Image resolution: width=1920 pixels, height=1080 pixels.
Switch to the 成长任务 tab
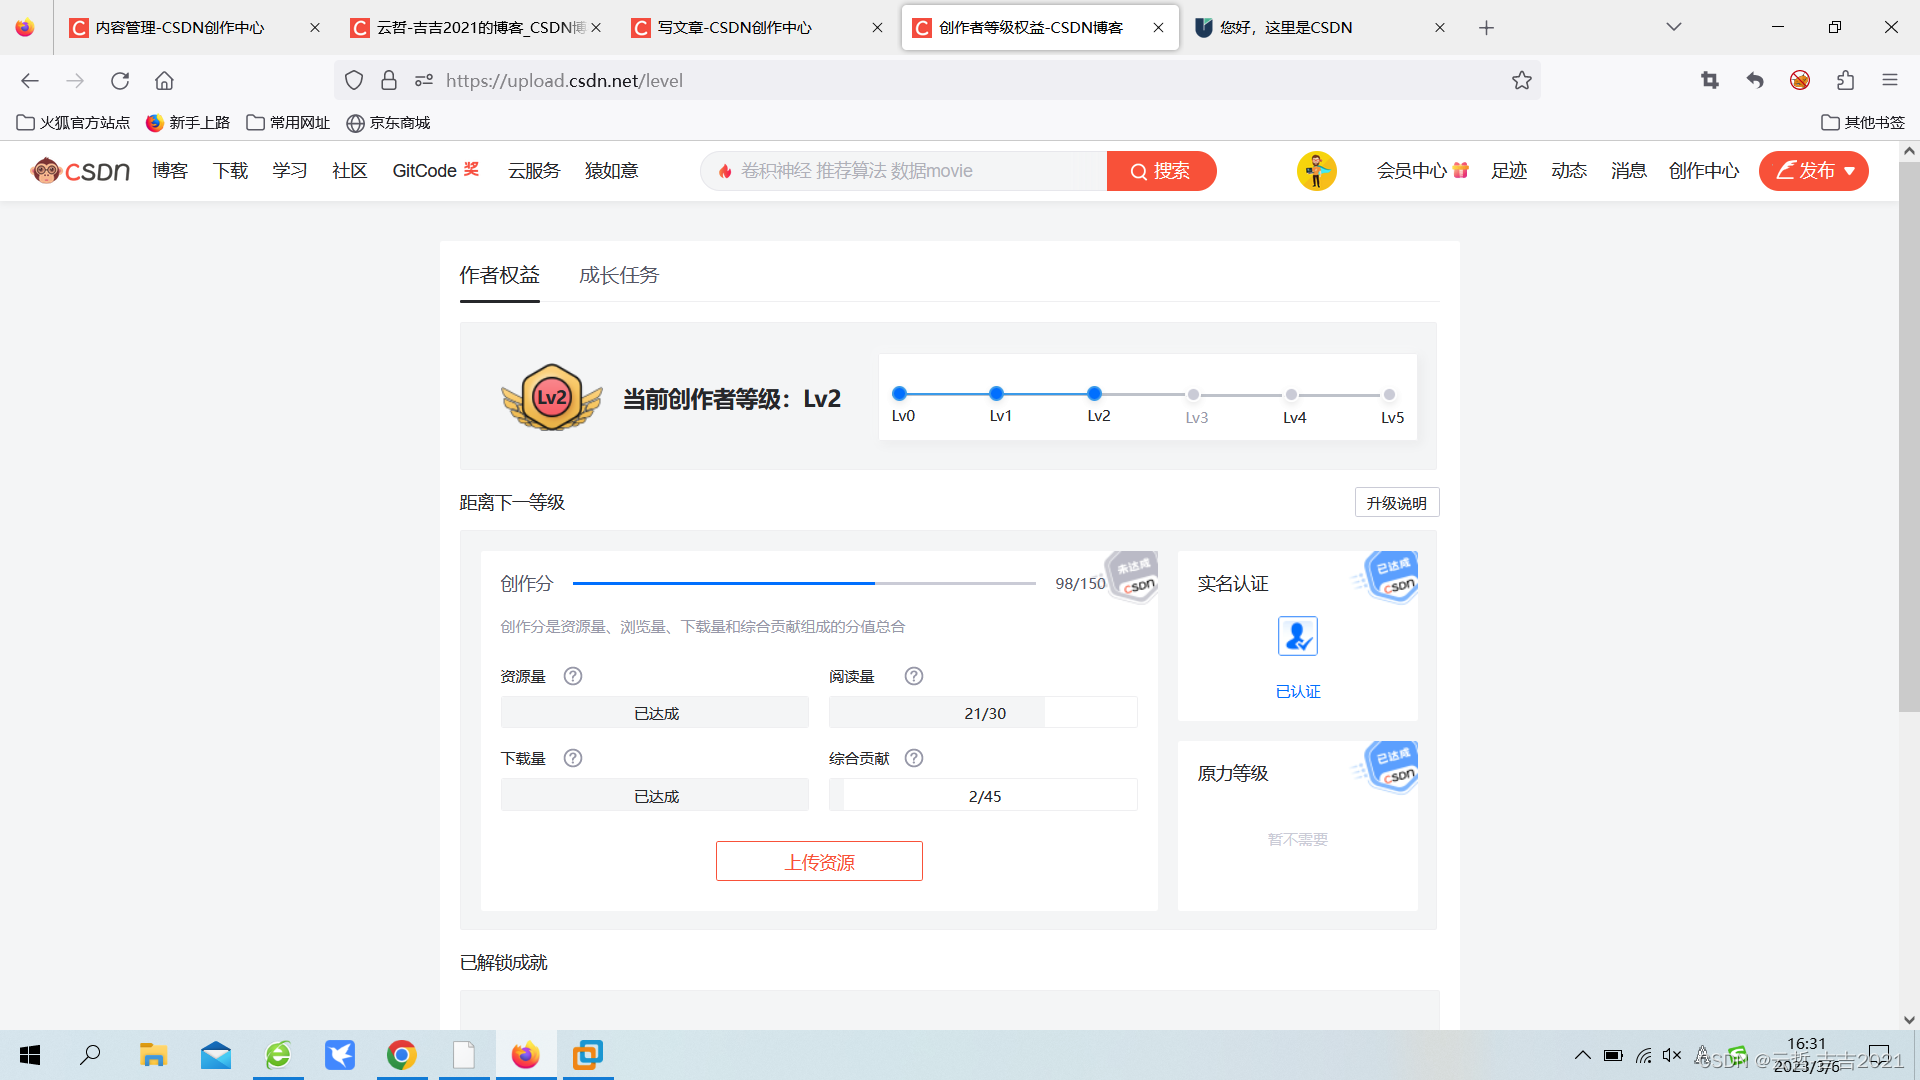coord(618,275)
